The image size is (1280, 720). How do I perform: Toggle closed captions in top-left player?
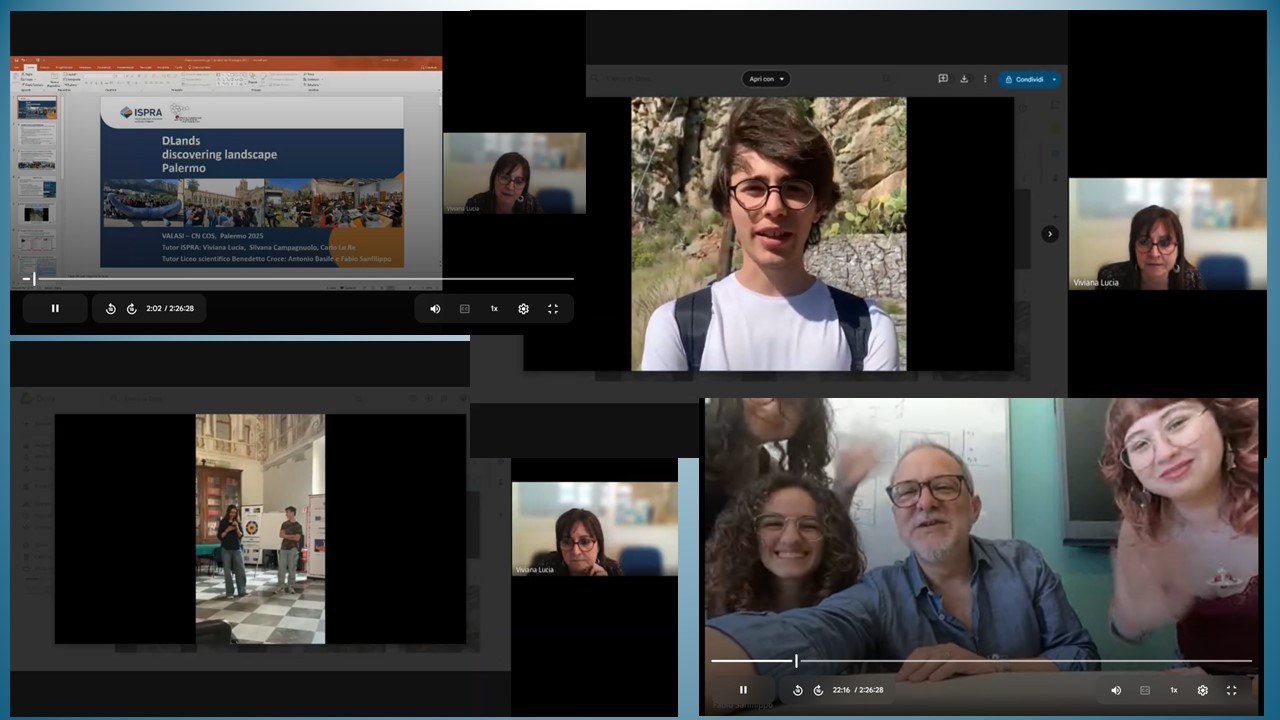coord(464,309)
